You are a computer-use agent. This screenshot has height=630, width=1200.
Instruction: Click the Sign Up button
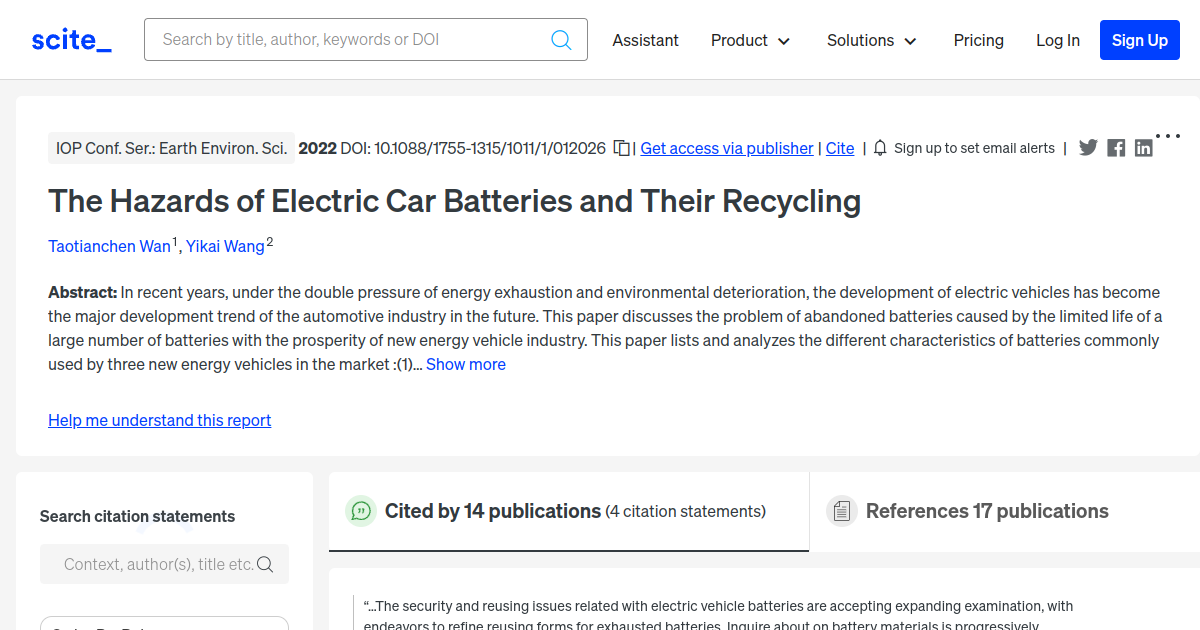(x=1139, y=40)
